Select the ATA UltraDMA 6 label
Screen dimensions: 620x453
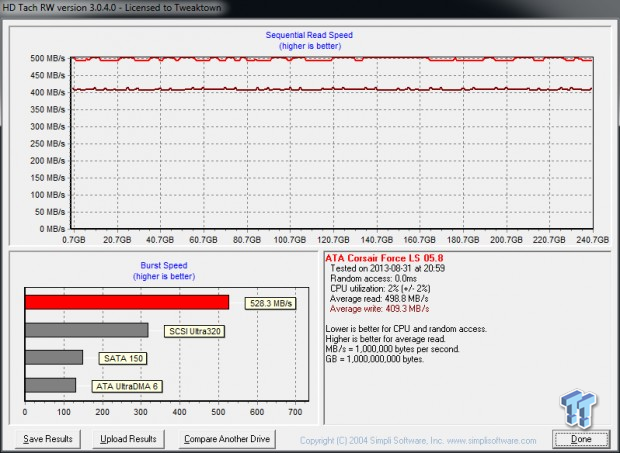click(127, 386)
